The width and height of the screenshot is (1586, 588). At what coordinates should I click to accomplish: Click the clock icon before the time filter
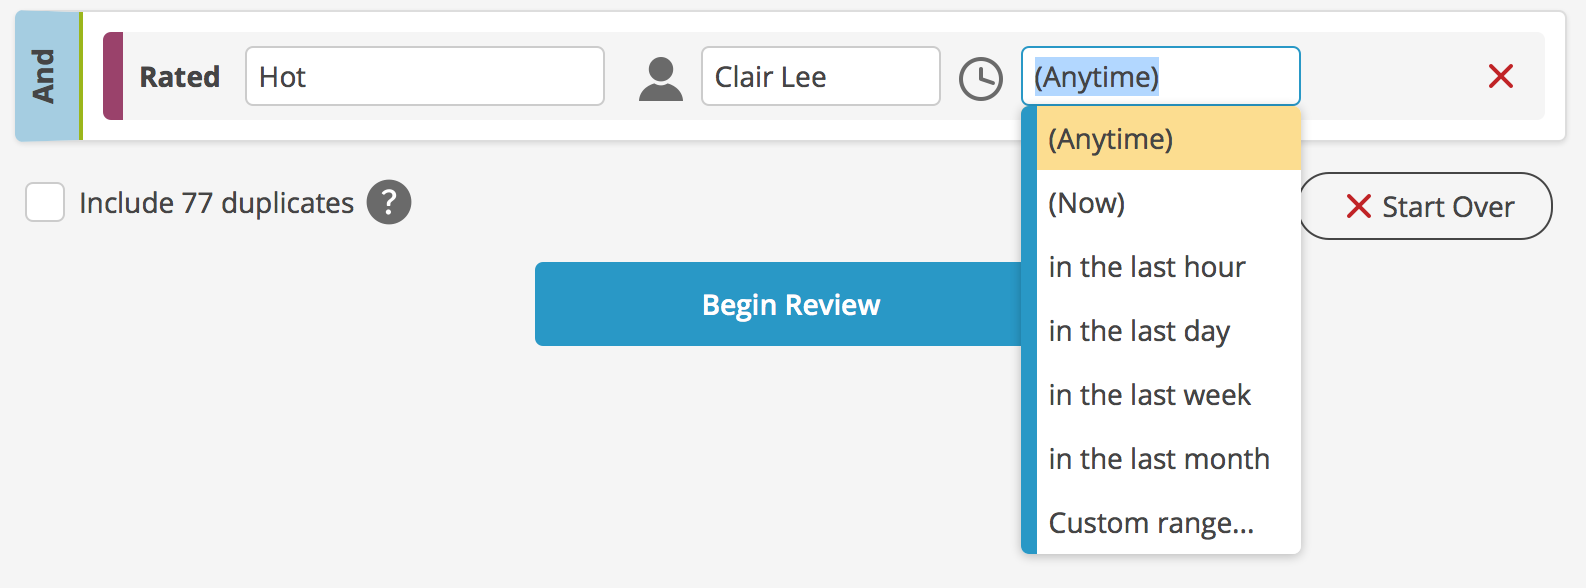coord(982,76)
